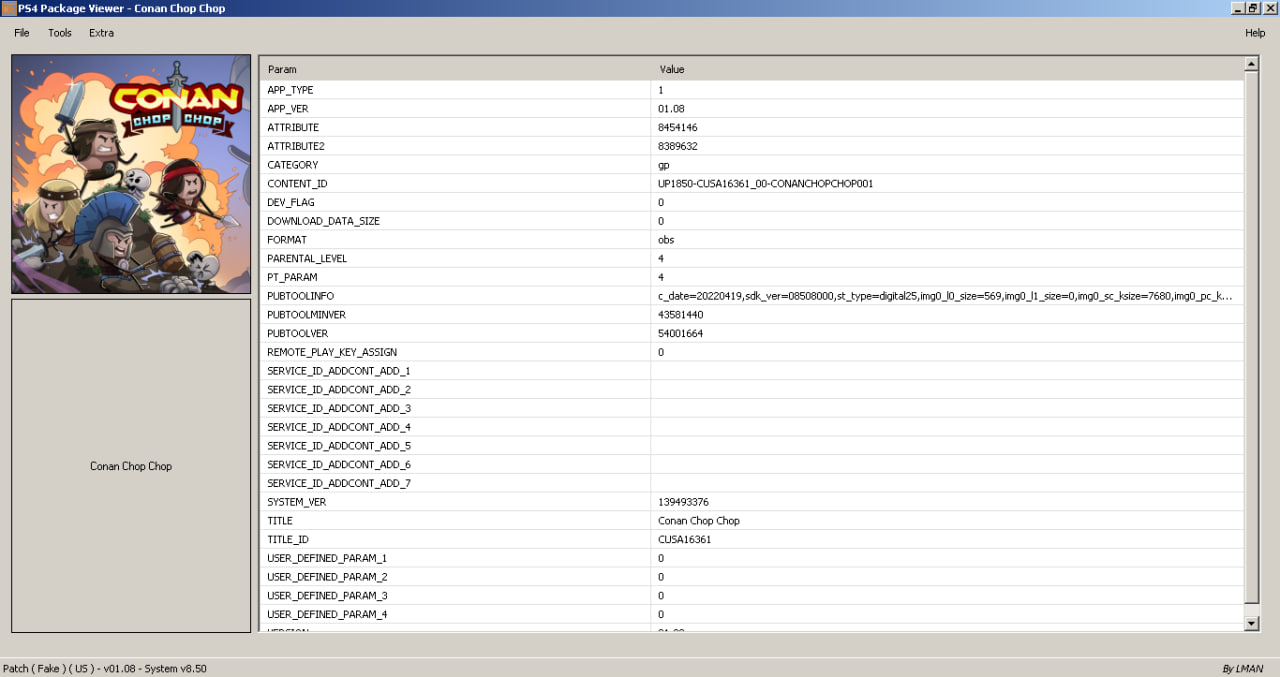The image size is (1280, 677).
Task: Click the value 43581440
Action: coord(680,315)
